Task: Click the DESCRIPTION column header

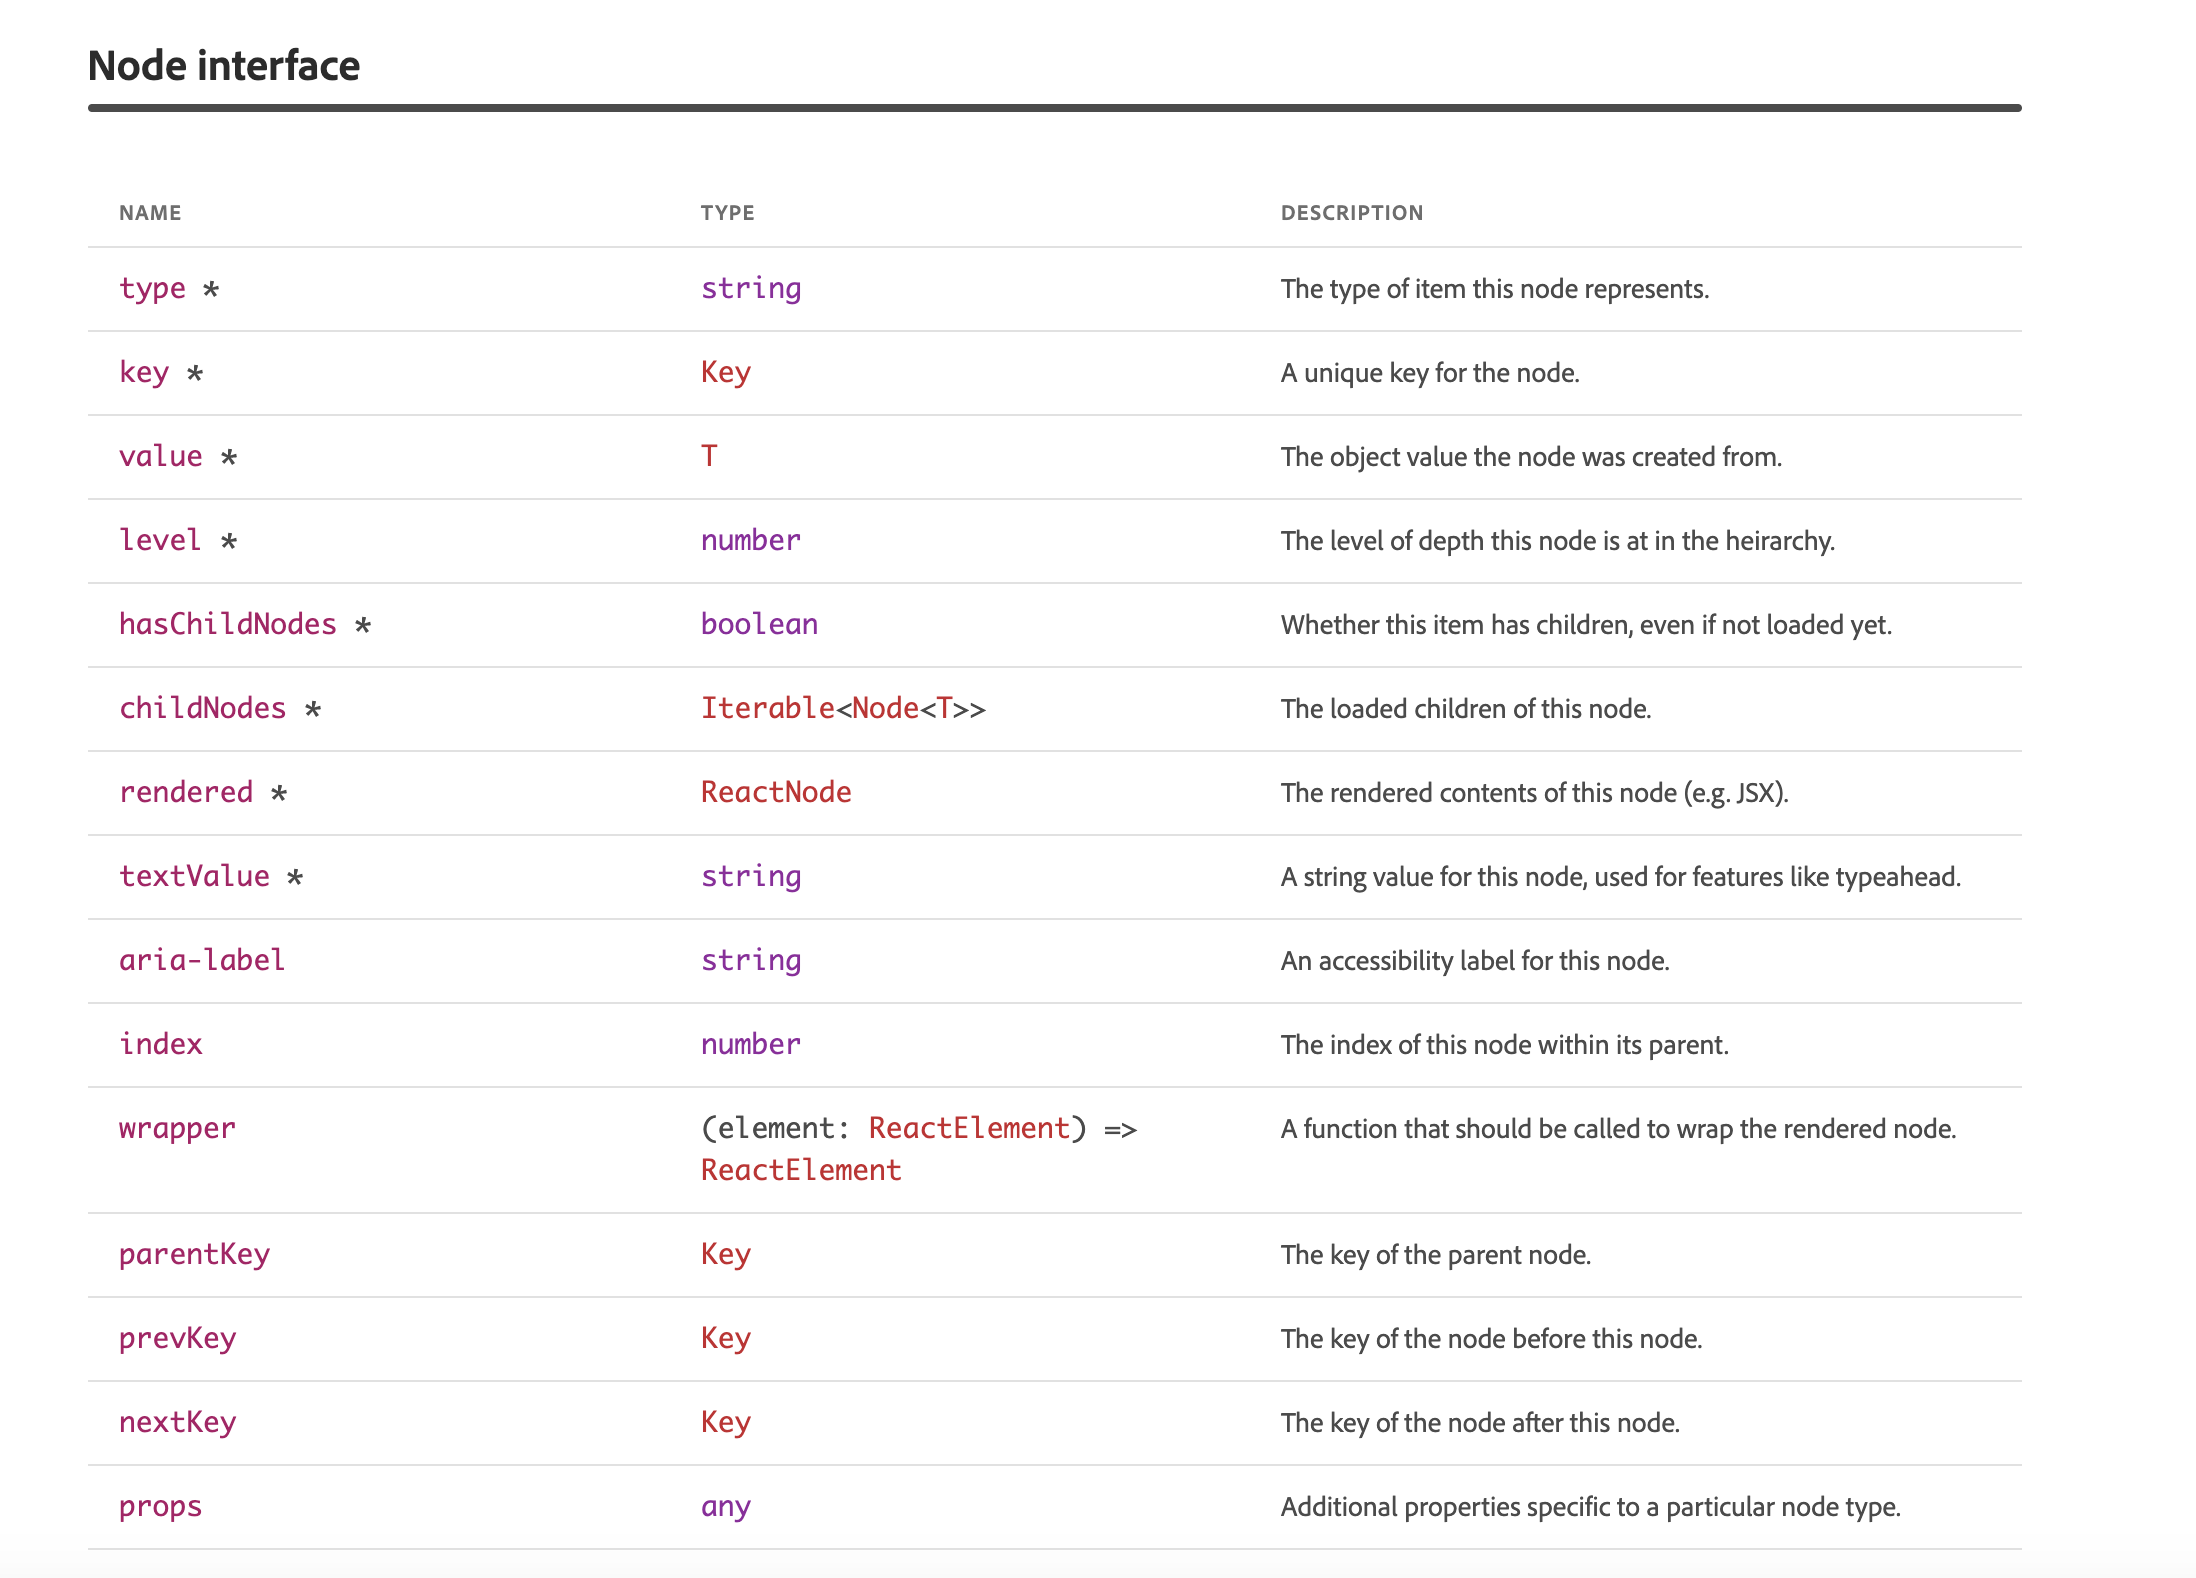Action: tap(1352, 212)
